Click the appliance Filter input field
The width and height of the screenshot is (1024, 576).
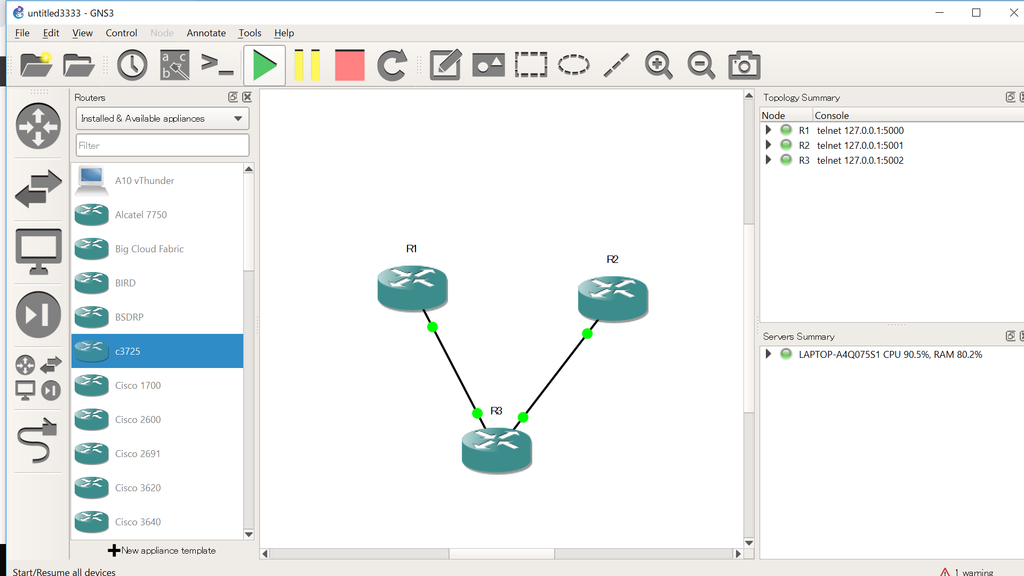[x=162, y=146]
